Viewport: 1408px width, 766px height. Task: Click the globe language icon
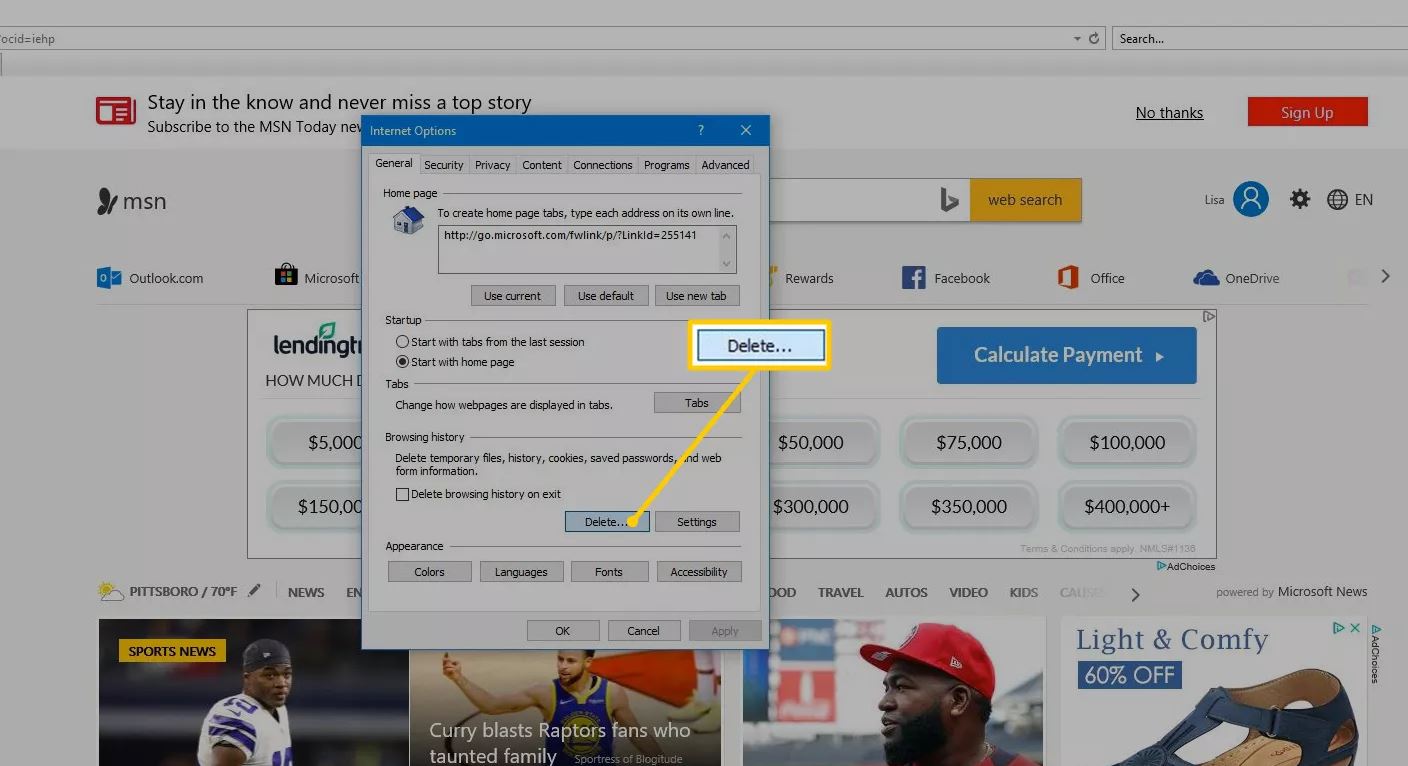coord(1337,200)
